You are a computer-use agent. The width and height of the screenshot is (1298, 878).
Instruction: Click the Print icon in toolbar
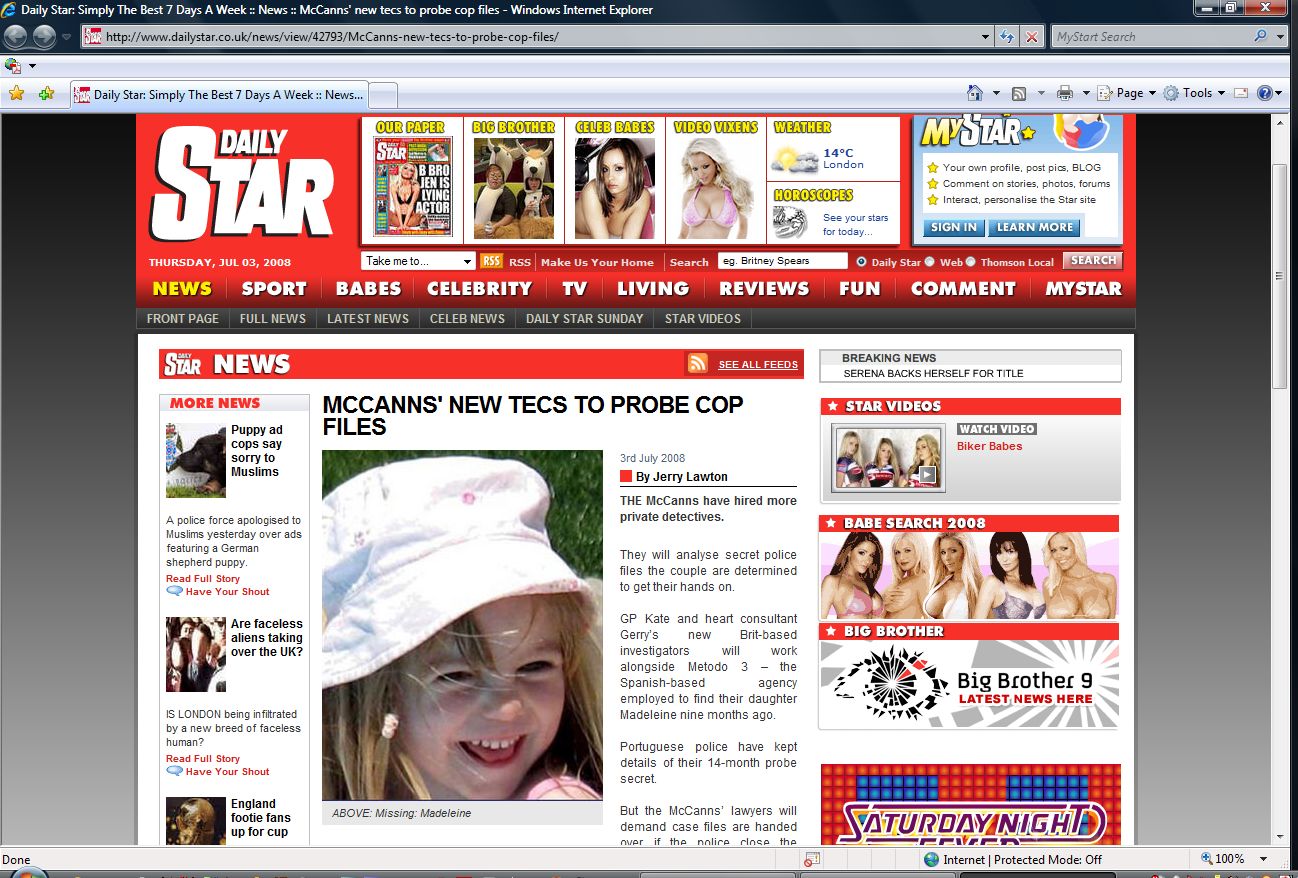click(x=1065, y=93)
